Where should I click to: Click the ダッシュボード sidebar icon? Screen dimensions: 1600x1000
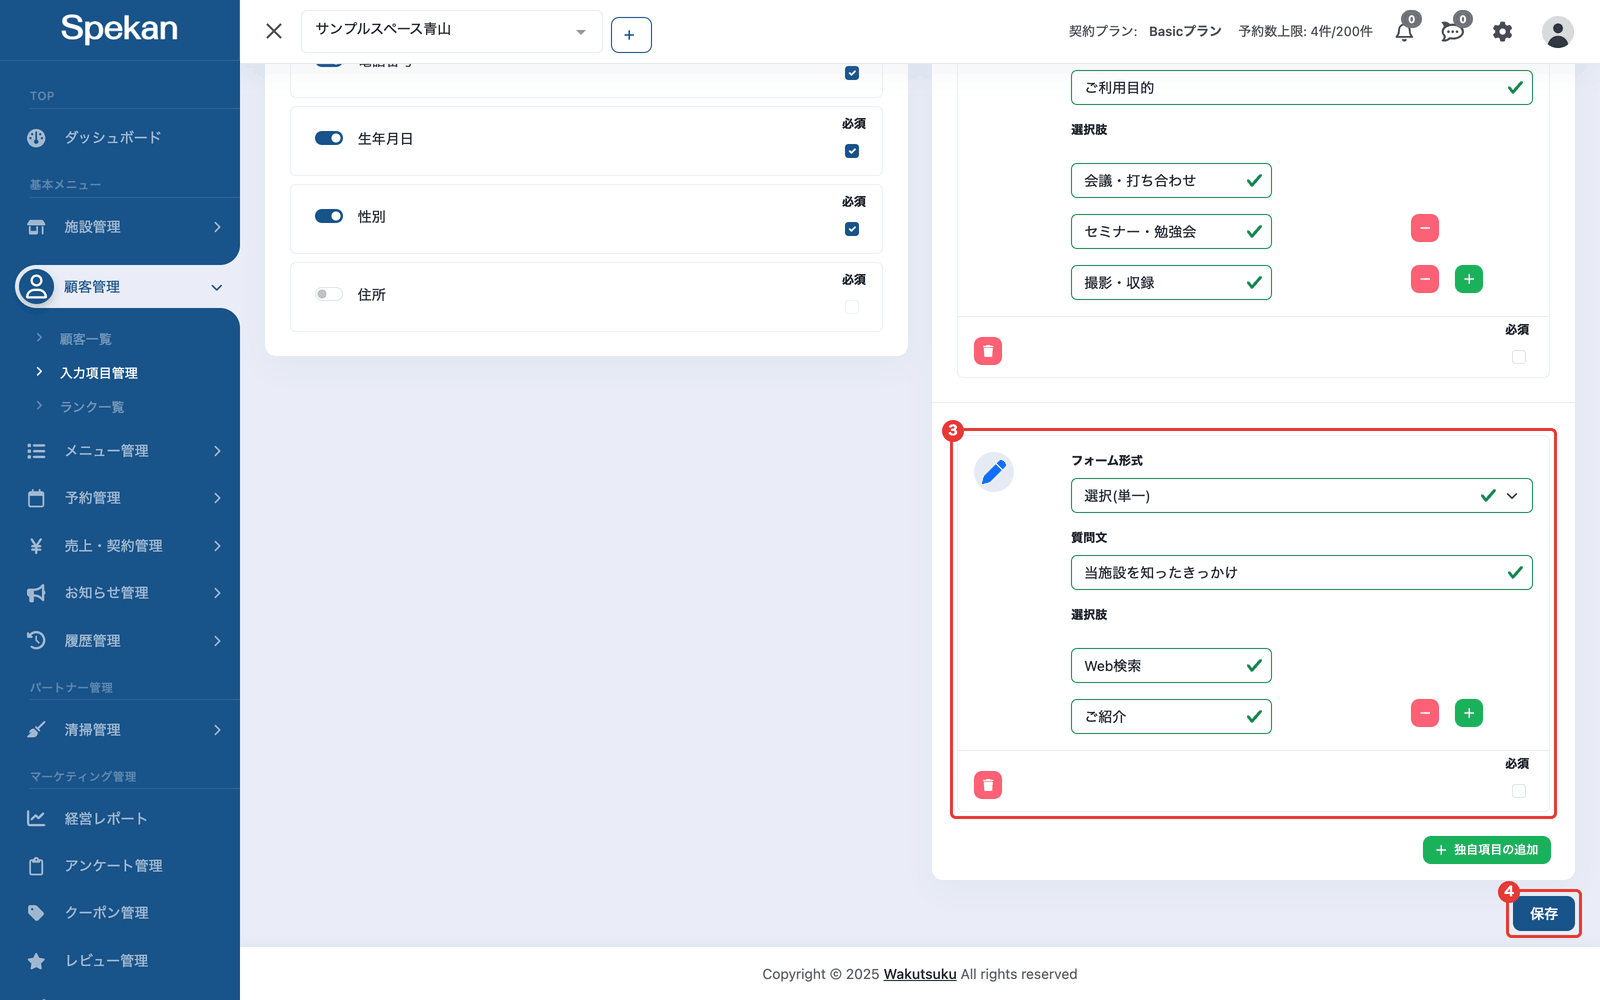36,138
